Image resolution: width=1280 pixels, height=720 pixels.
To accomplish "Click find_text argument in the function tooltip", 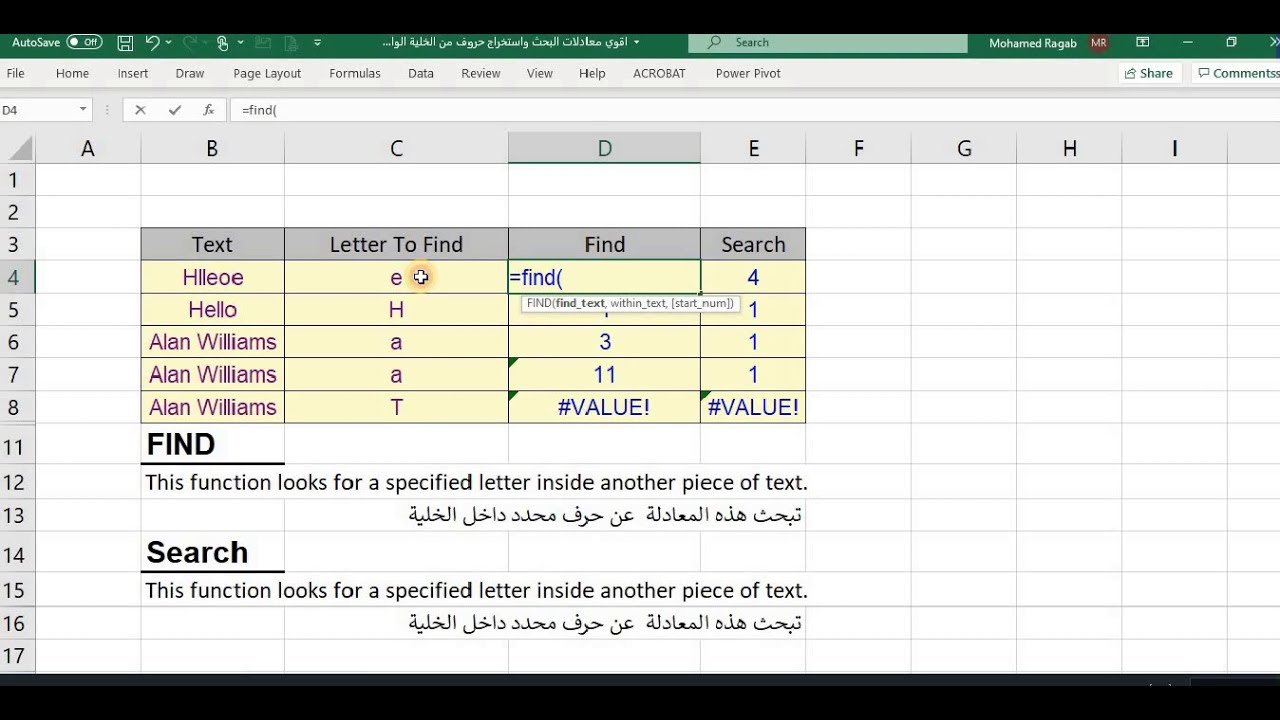I will click(x=581, y=303).
